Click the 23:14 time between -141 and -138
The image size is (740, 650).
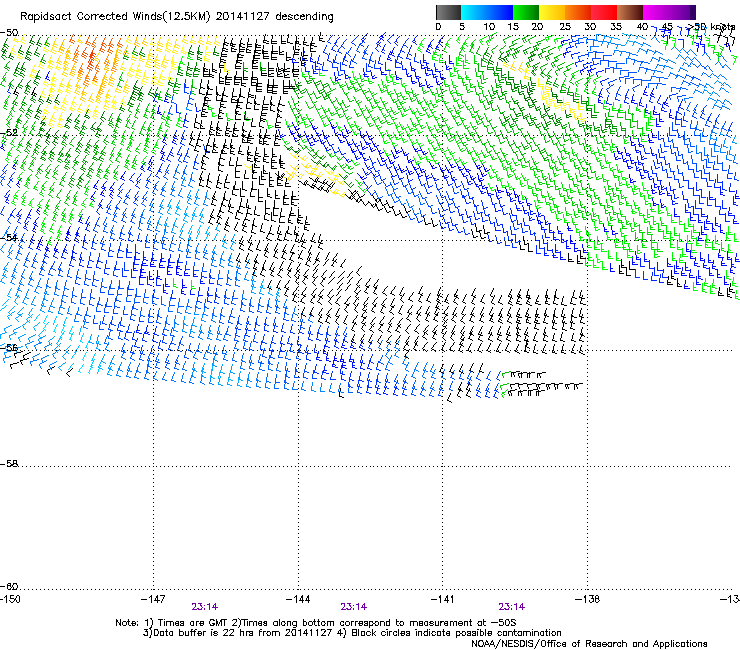tap(512, 607)
